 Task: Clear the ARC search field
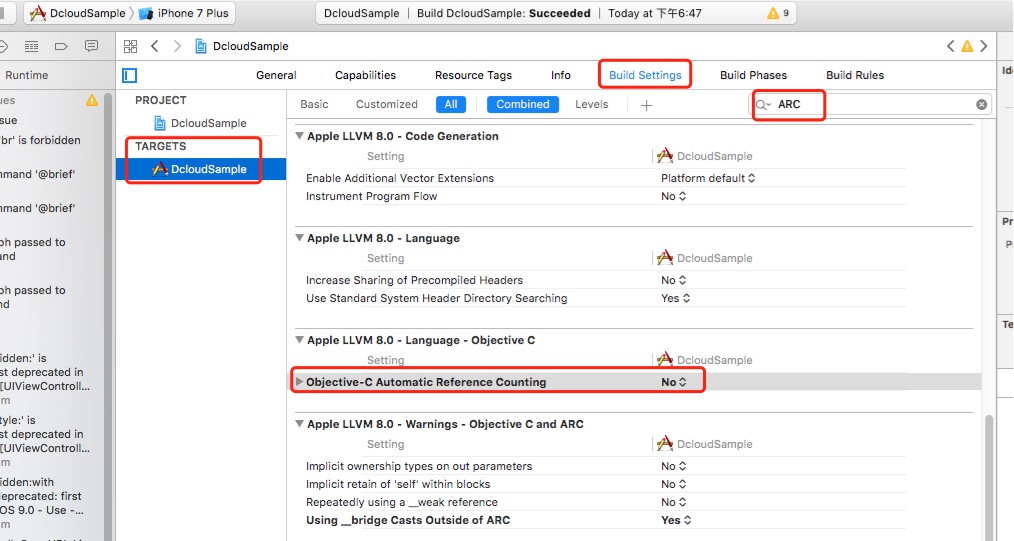tap(981, 104)
